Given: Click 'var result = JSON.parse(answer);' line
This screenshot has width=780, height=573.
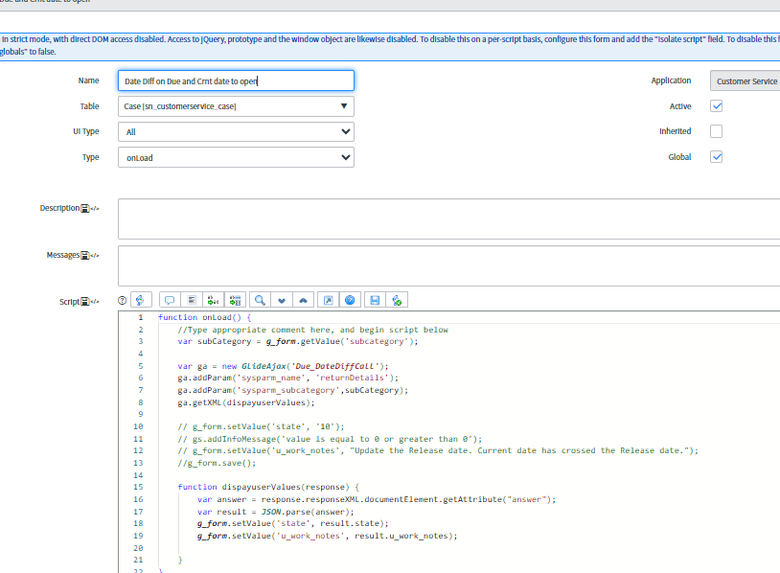Looking at the screenshot, I should point(276,512).
